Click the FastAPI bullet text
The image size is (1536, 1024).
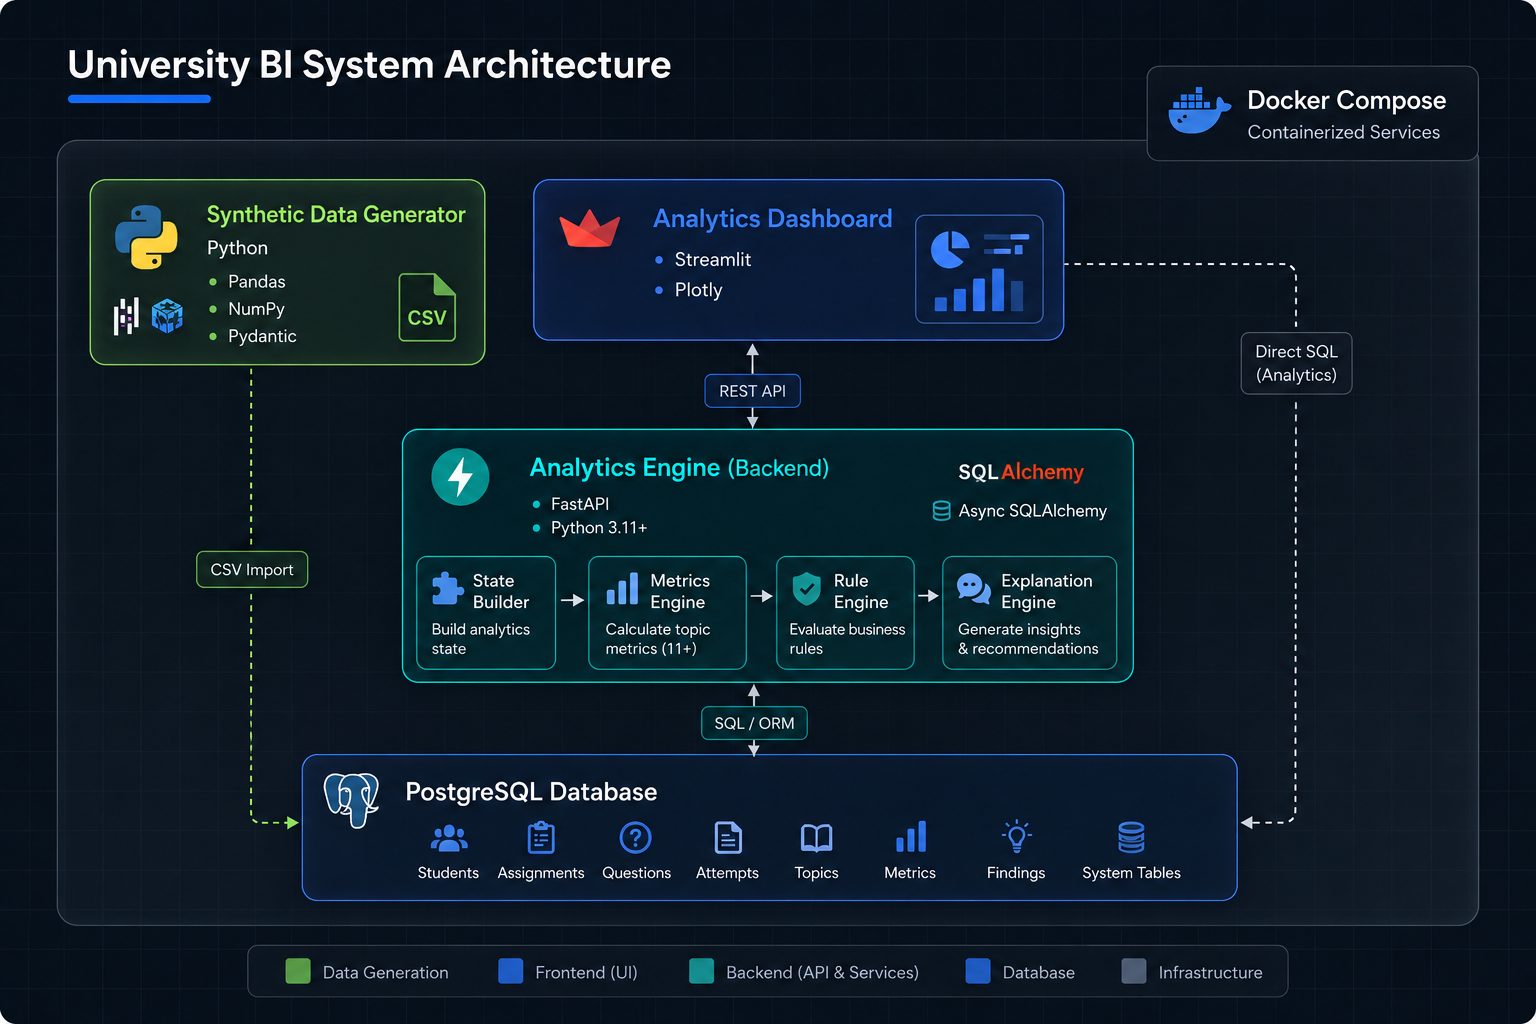(580, 504)
